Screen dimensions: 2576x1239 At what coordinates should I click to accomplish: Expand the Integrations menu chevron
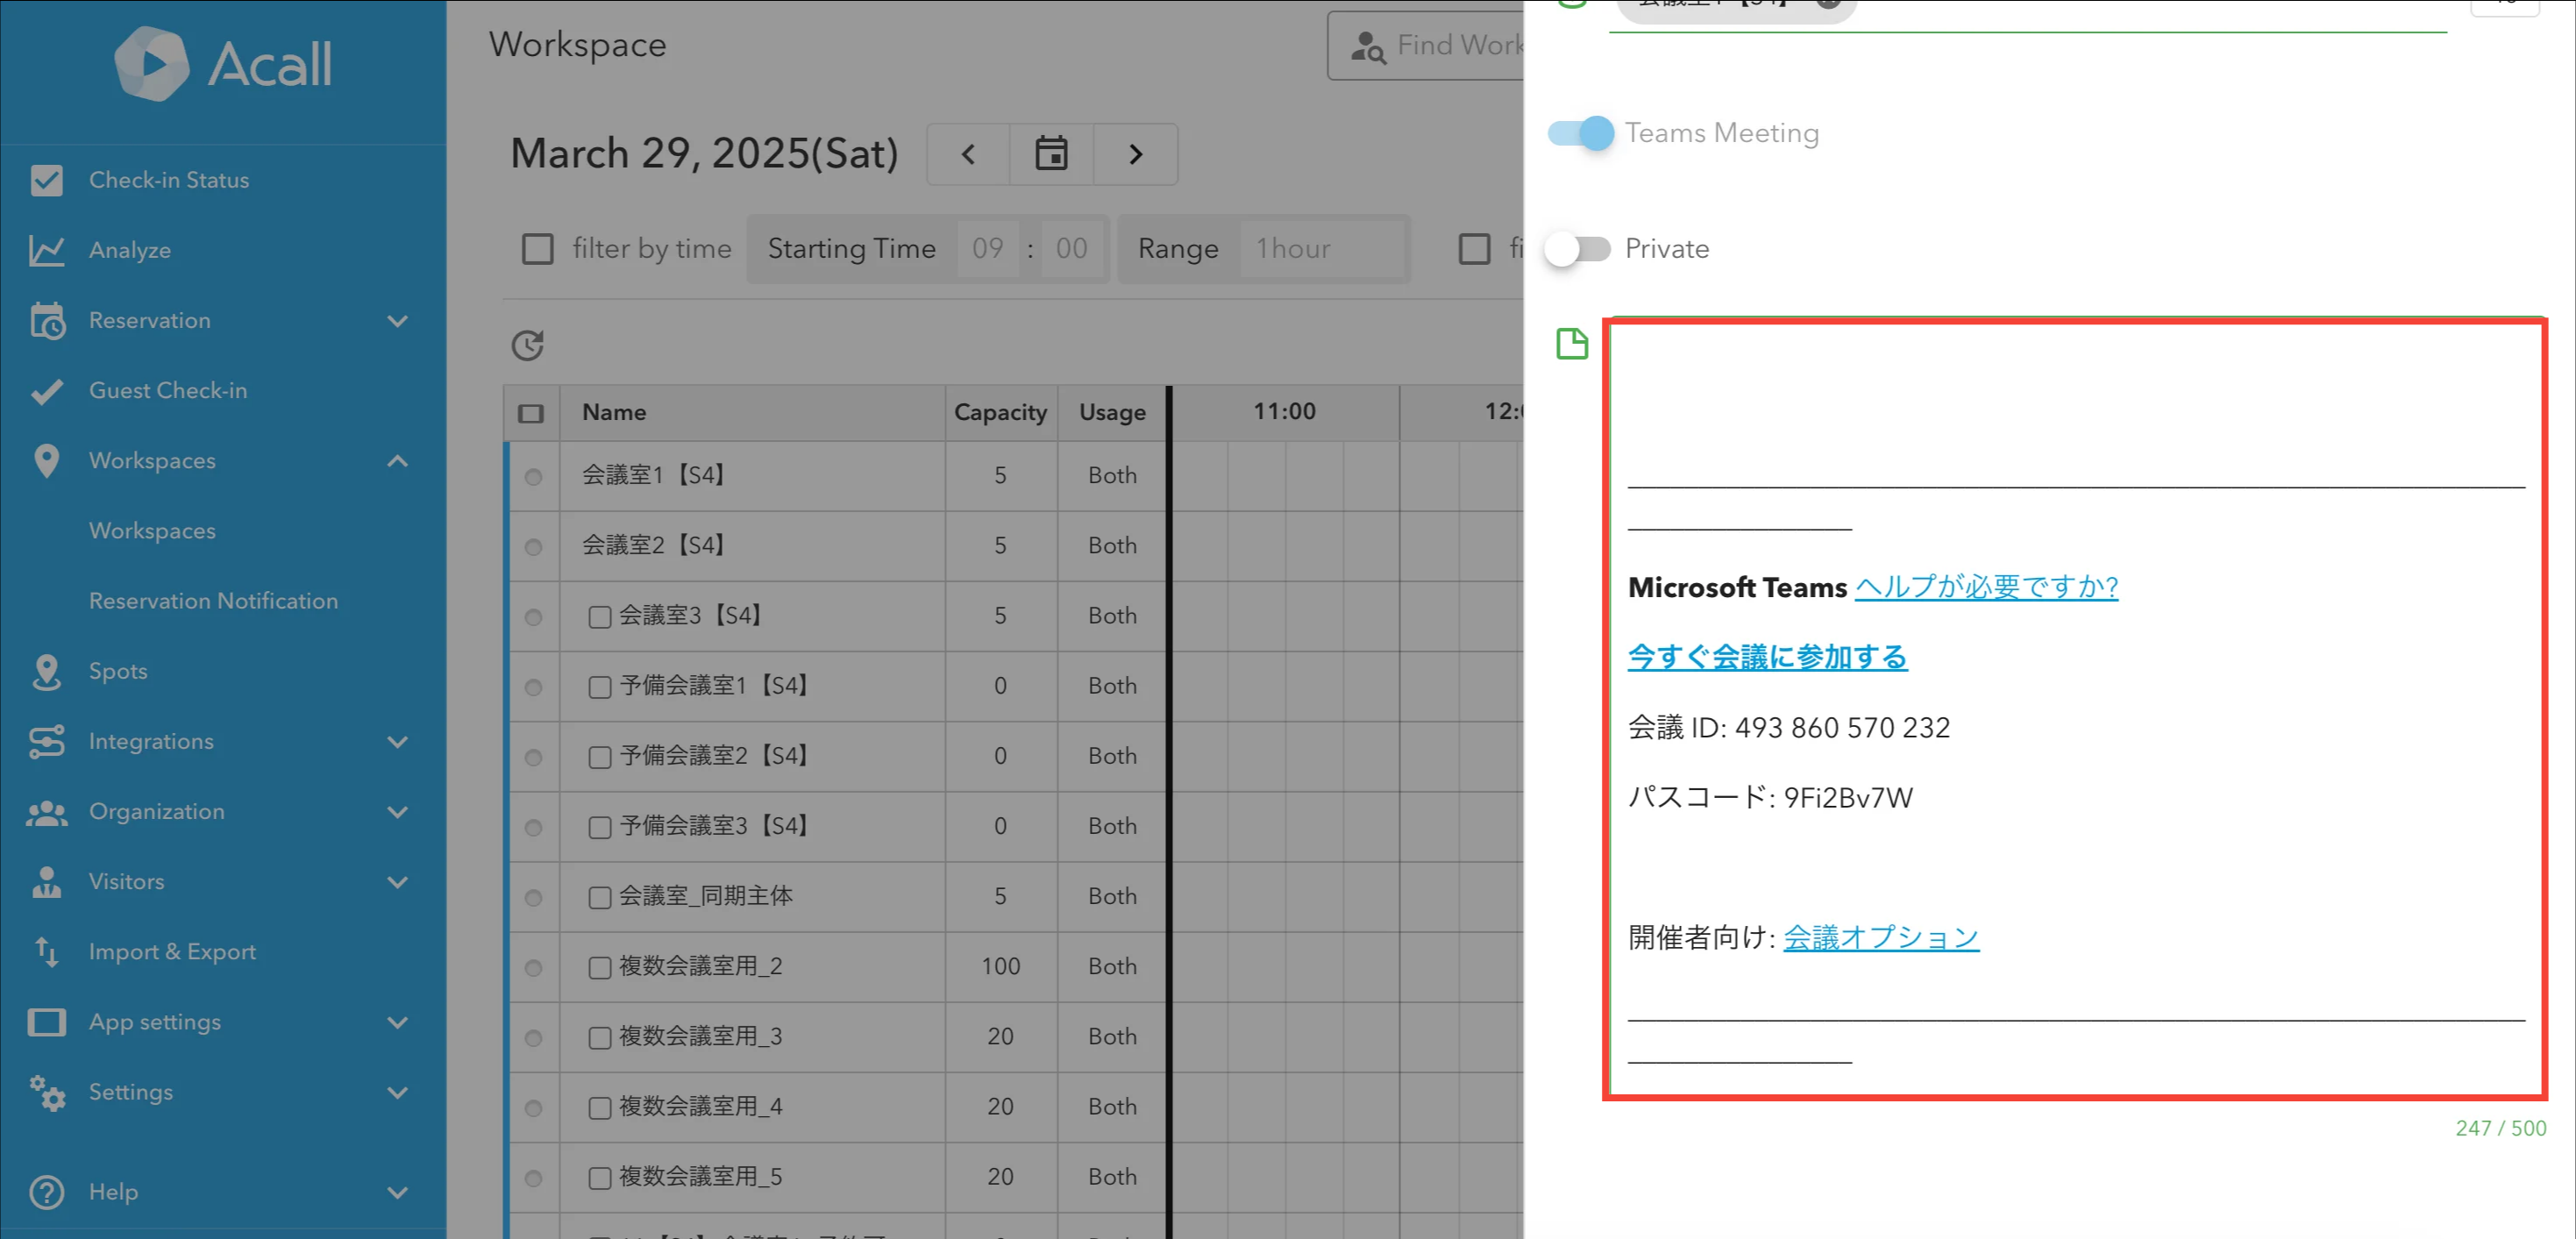pyautogui.click(x=398, y=742)
